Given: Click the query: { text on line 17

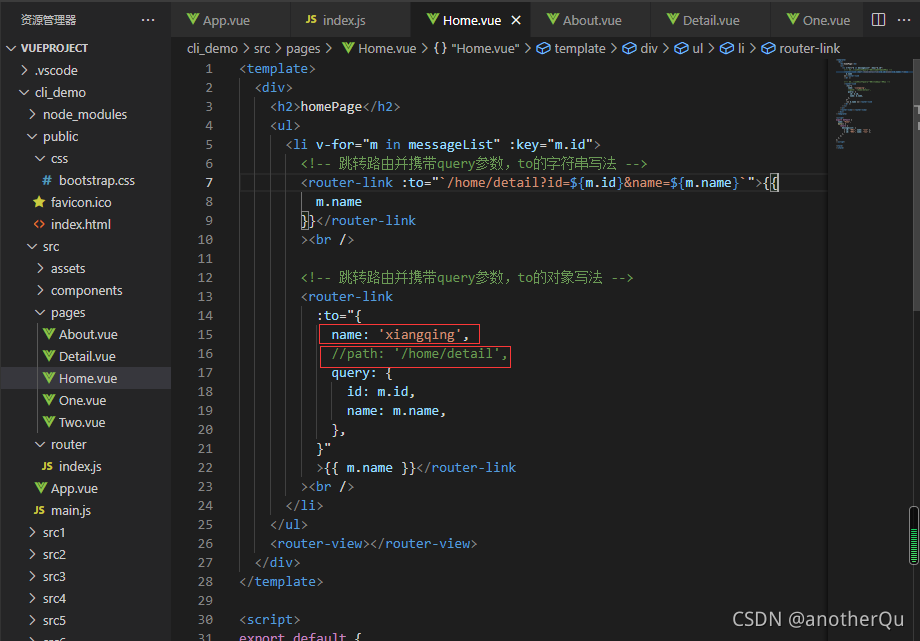Looking at the screenshot, I should (x=361, y=373).
